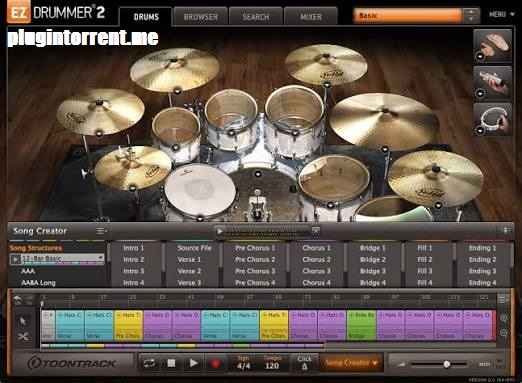Play the groove preview in Song Creator header
This screenshot has width=522, height=383.
220,231
